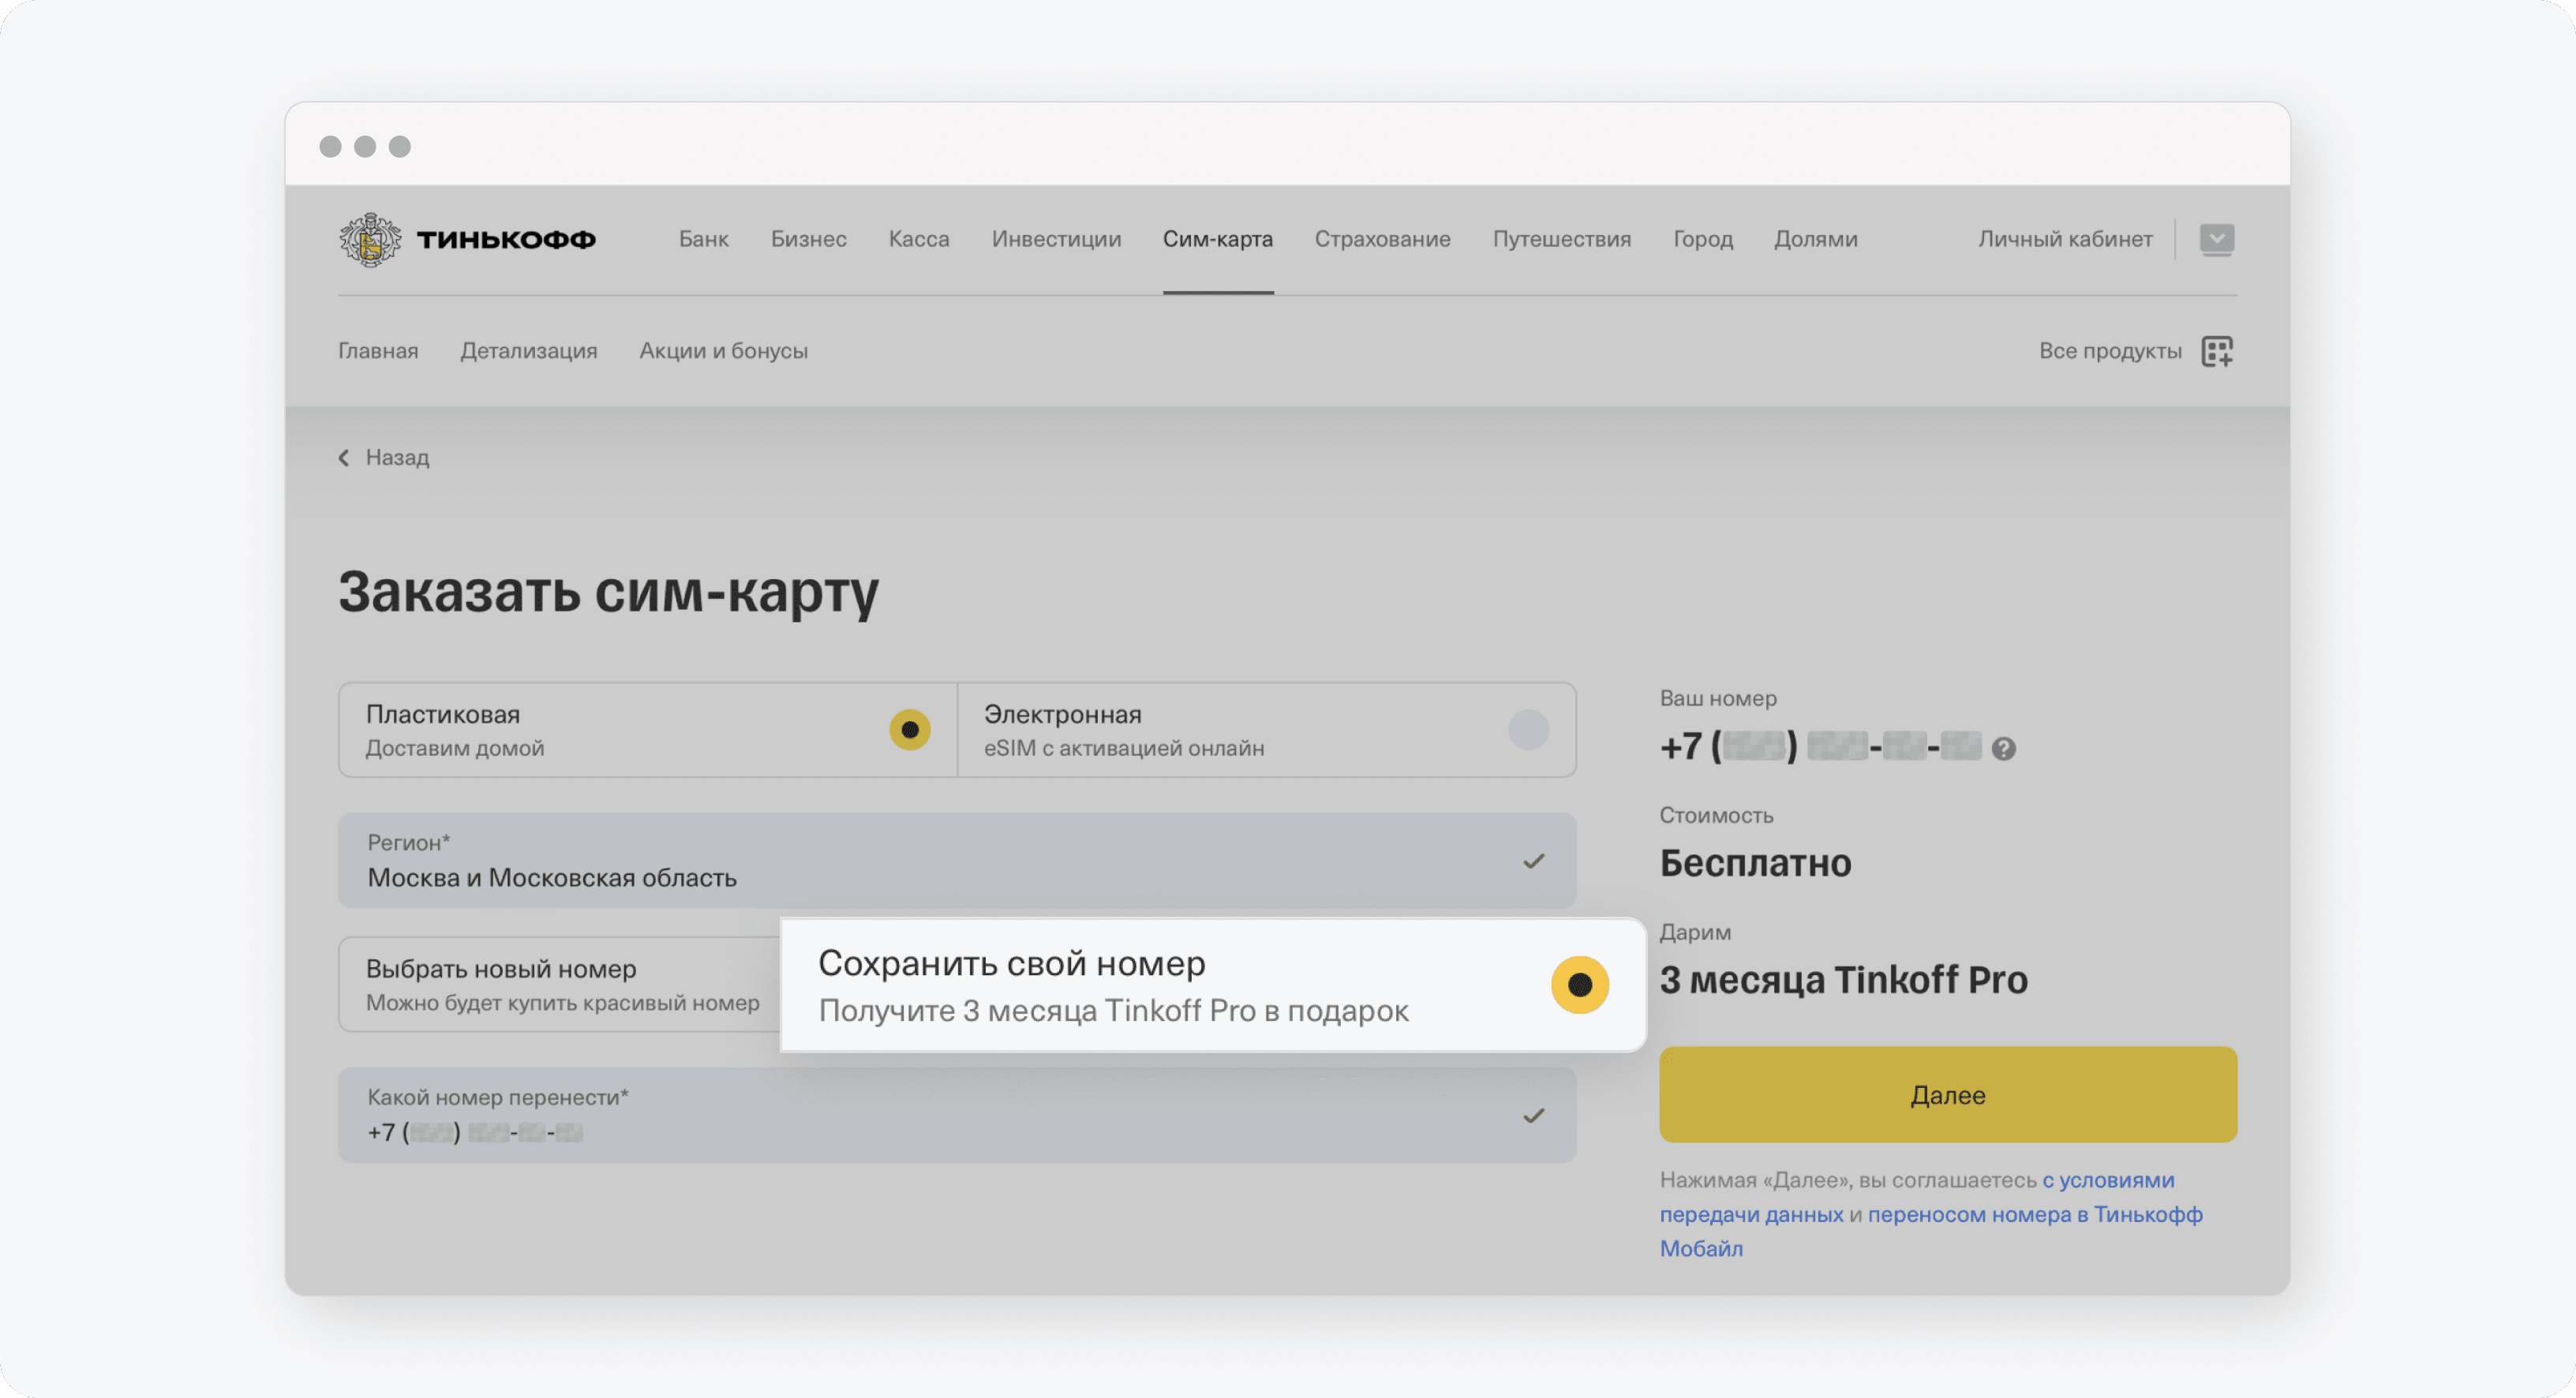Open the Долями menu item
Viewport: 2576px width, 1398px height.
(x=1815, y=239)
